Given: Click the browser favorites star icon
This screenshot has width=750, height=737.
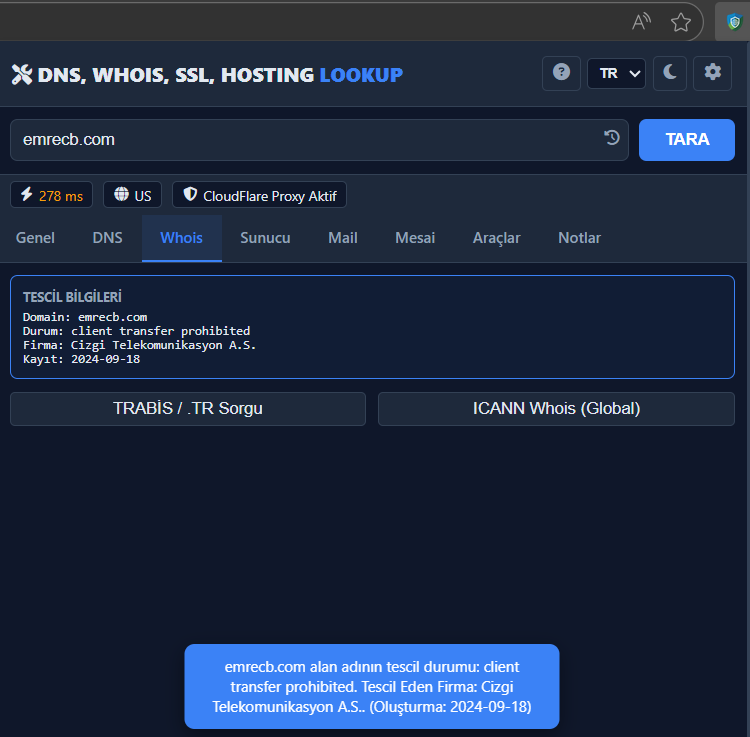Looking at the screenshot, I should [x=681, y=22].
